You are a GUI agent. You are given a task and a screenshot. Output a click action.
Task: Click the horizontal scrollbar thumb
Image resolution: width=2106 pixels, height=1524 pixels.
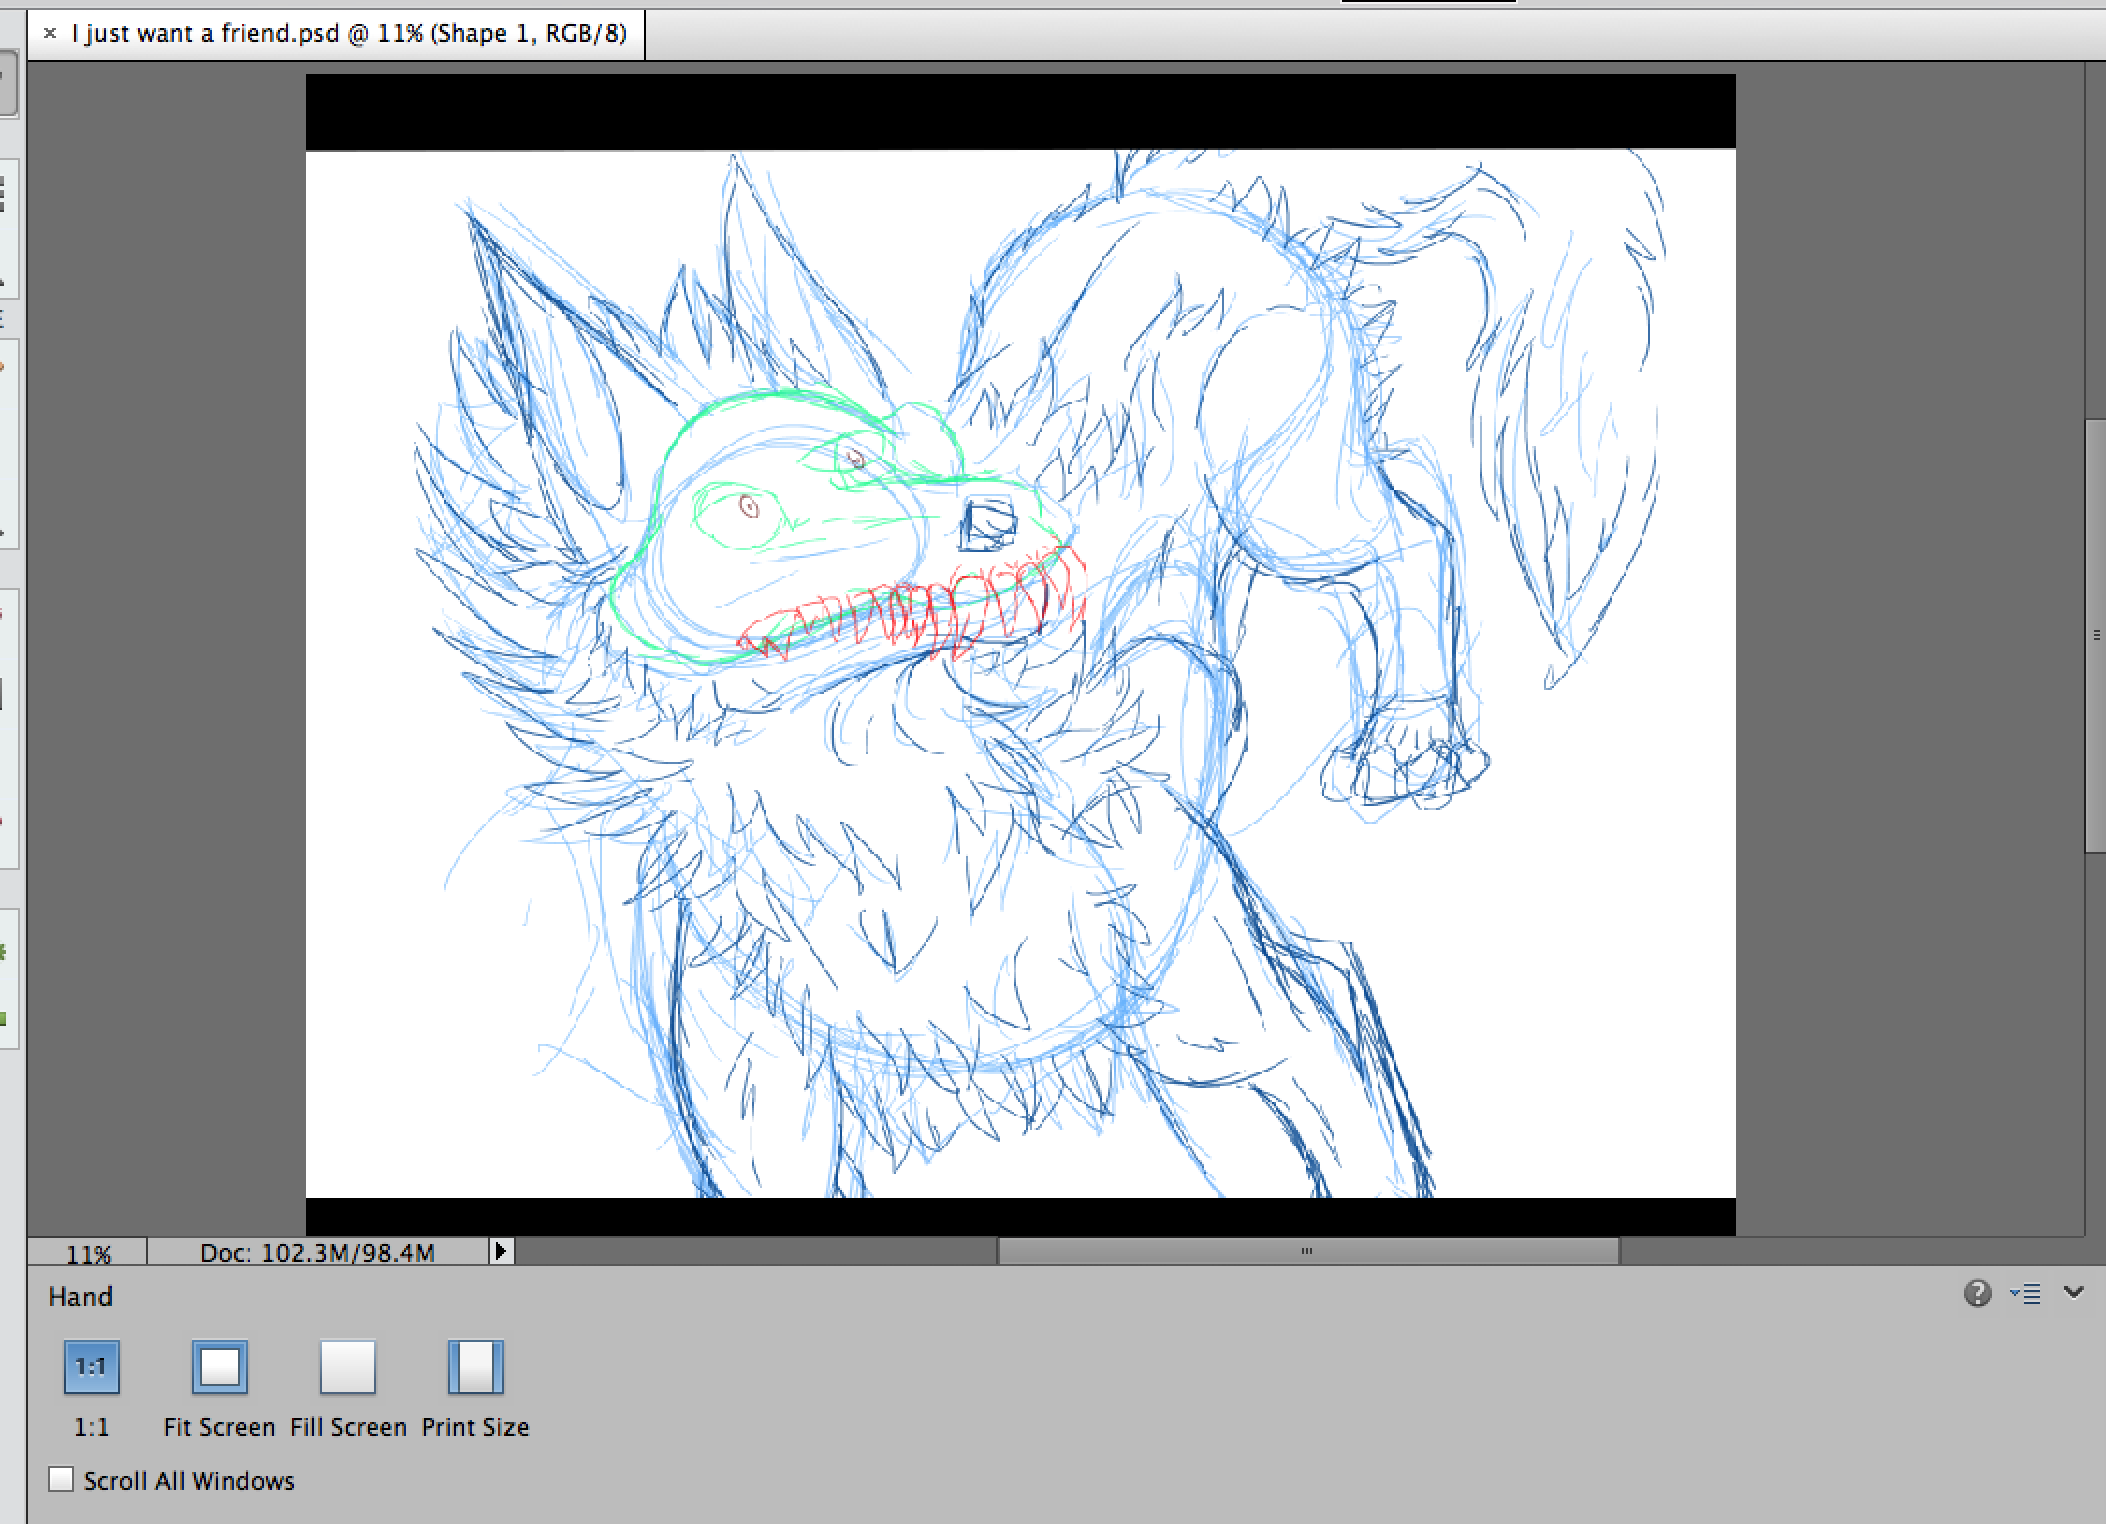coord(1307,1251)
